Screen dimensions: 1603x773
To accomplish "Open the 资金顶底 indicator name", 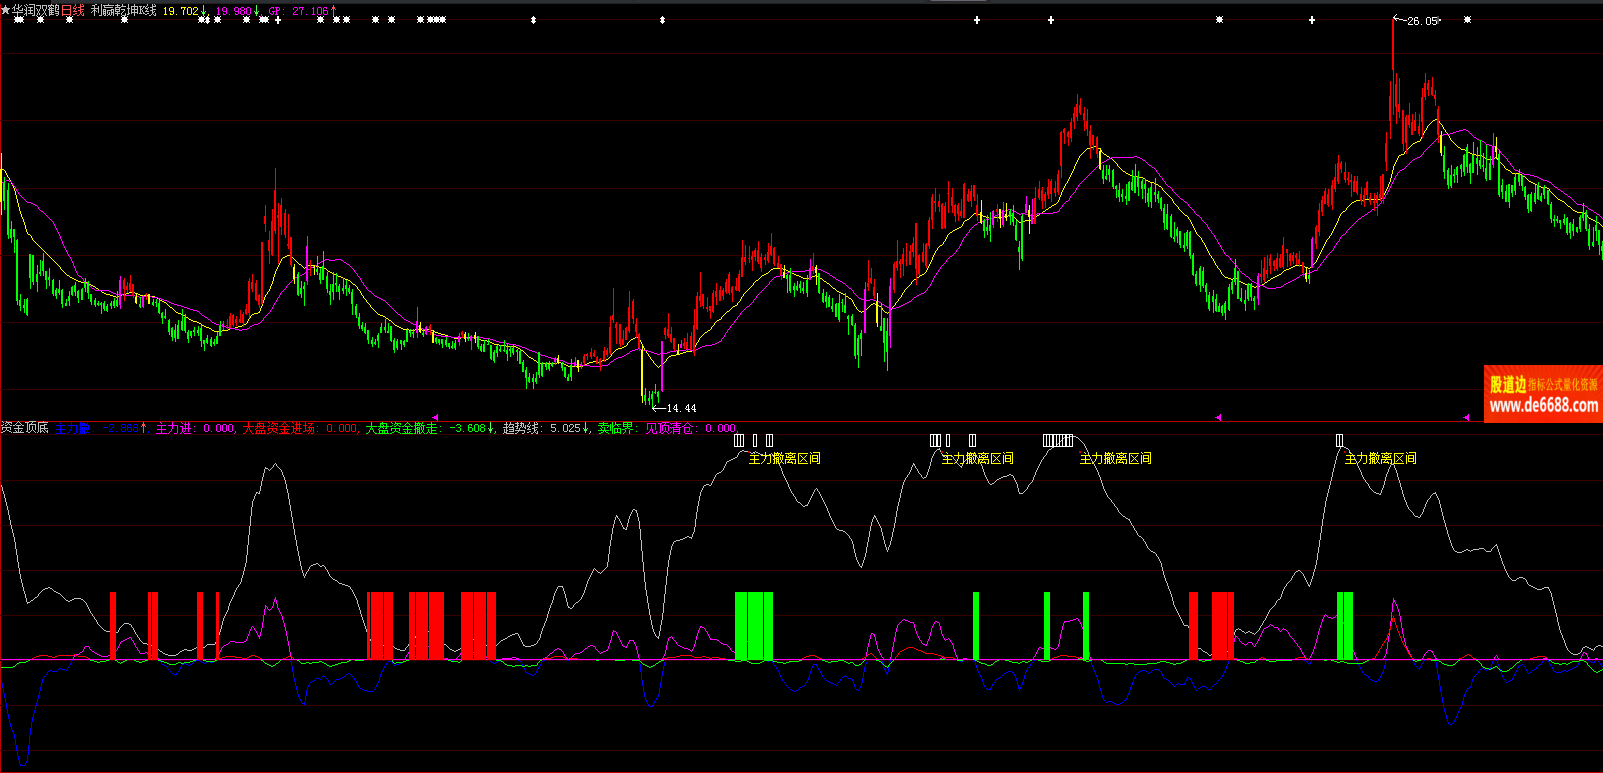I will tap(25, 428).
